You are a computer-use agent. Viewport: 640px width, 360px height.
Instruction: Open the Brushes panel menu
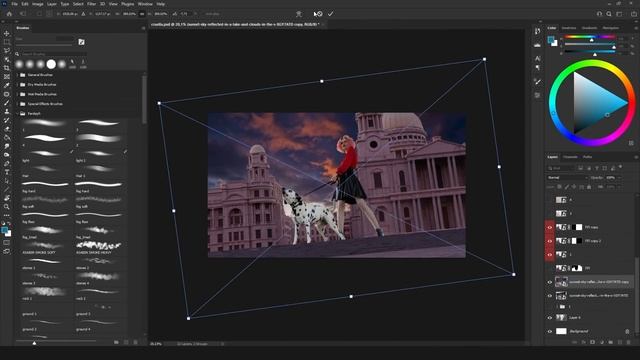(x=143, y=28)
